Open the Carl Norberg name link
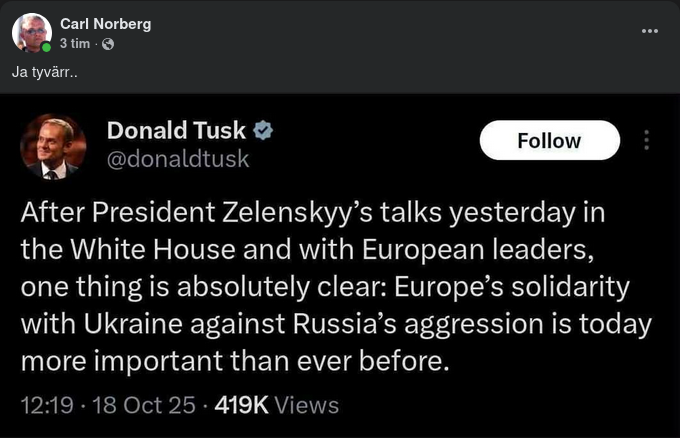680x438 pixels. coord(105,24)
